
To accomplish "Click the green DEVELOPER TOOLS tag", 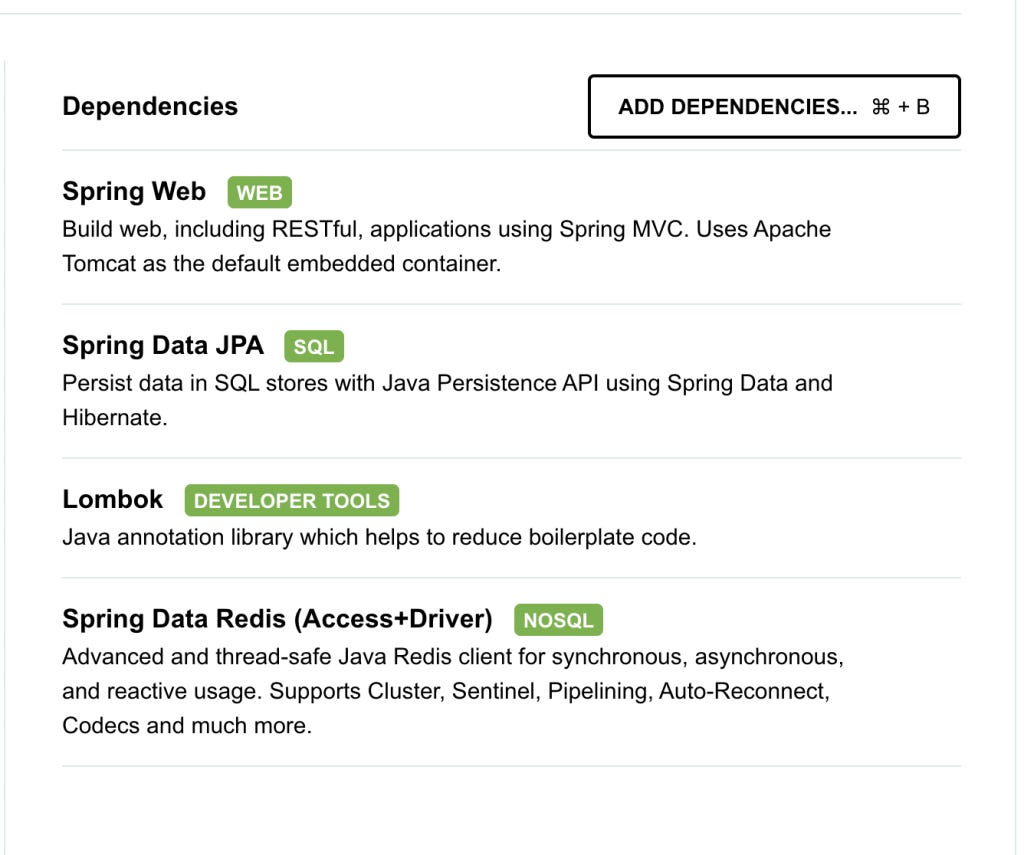I will point(291,500).
